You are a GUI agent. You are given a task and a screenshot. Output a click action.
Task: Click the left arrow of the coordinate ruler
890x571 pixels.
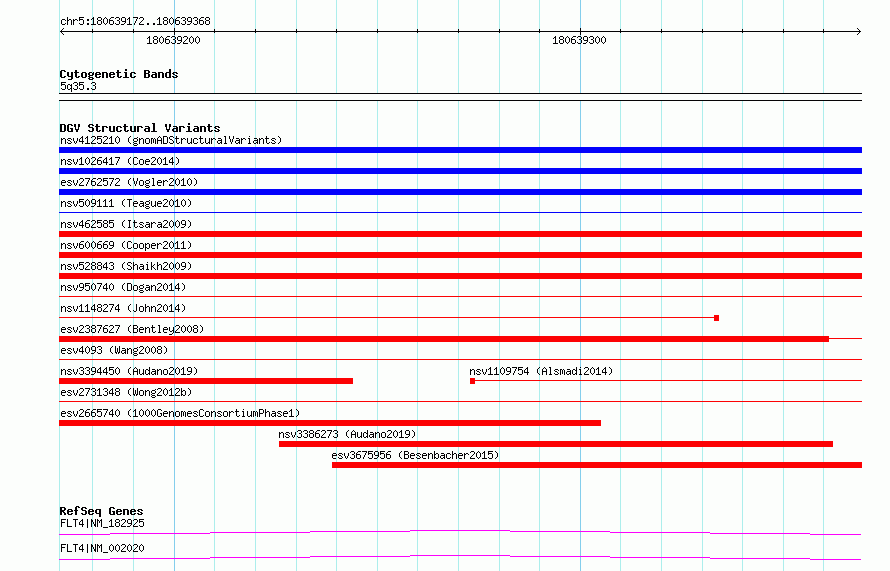pos(62,32)
